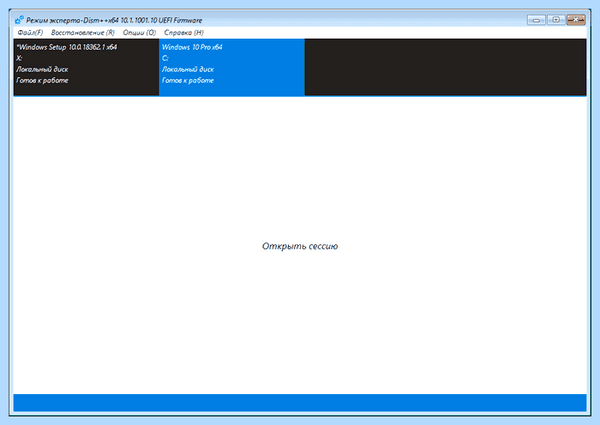
Task: Open the Файл (F) menu
Action: coord(30,33)
